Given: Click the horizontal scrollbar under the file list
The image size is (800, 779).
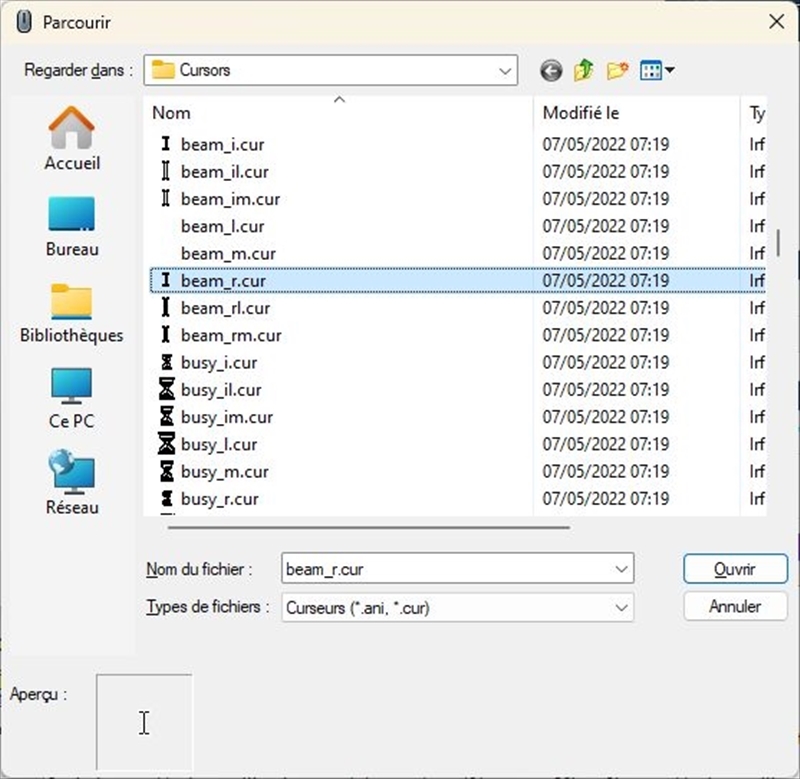Looking at the screenshot, I should coord(368,526).
